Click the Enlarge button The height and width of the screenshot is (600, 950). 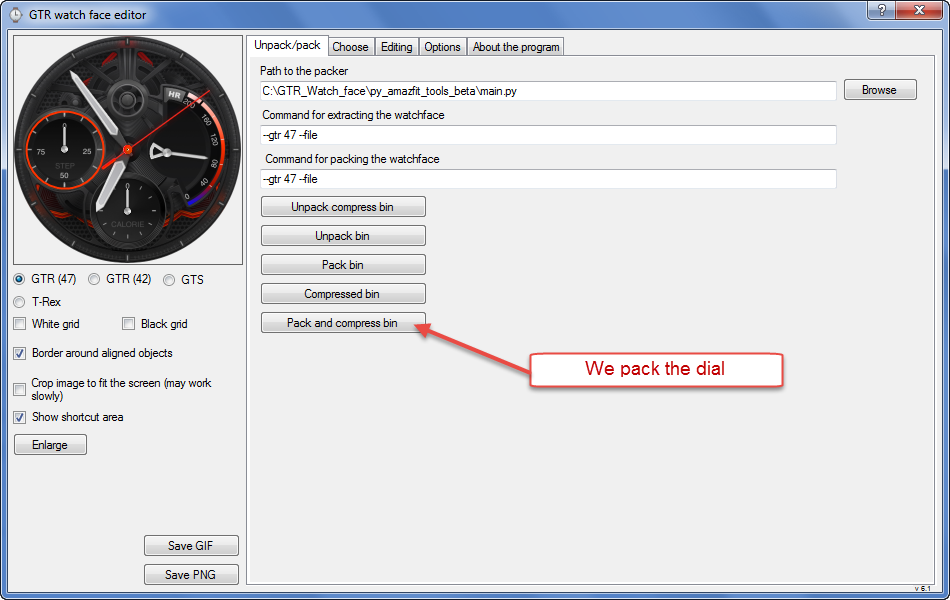tap(50, 445)
